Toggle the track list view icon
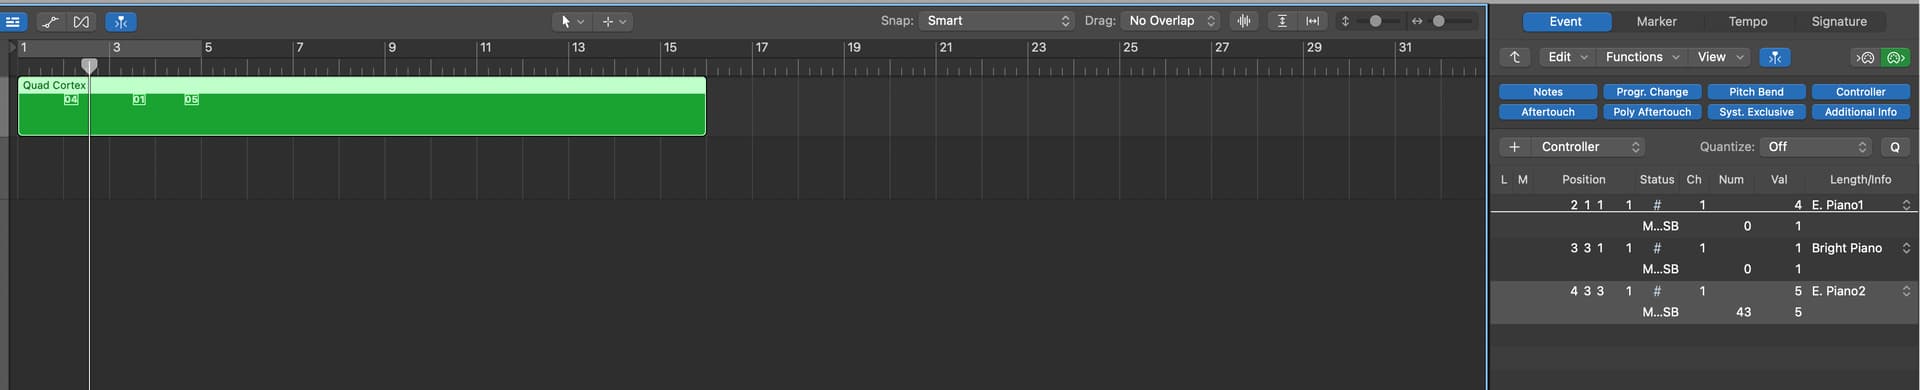 click(x=13, y=21)
